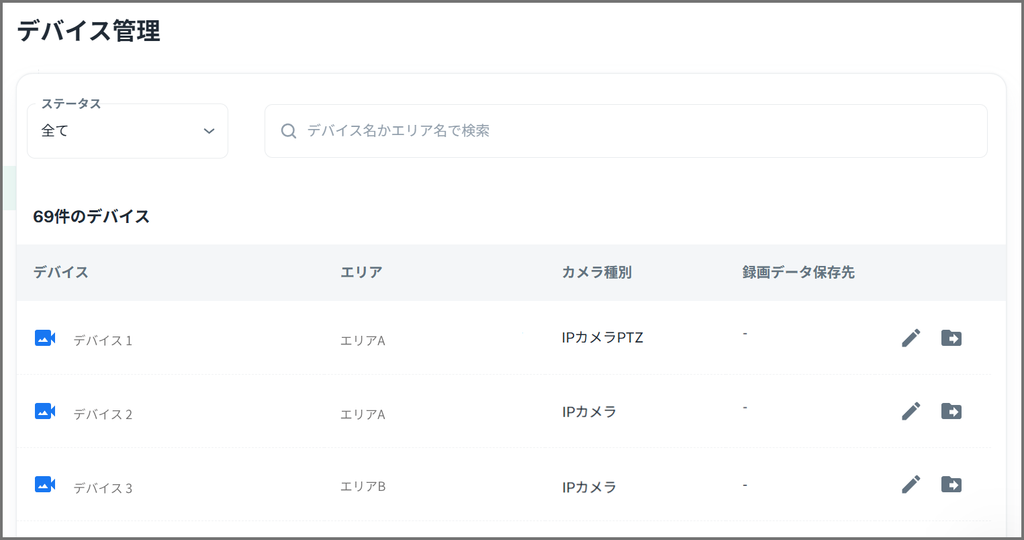The width and height of the screenshot is (1024, 540).
Task: Click the camera icon for デバイス 3
Action: point(45,485)
